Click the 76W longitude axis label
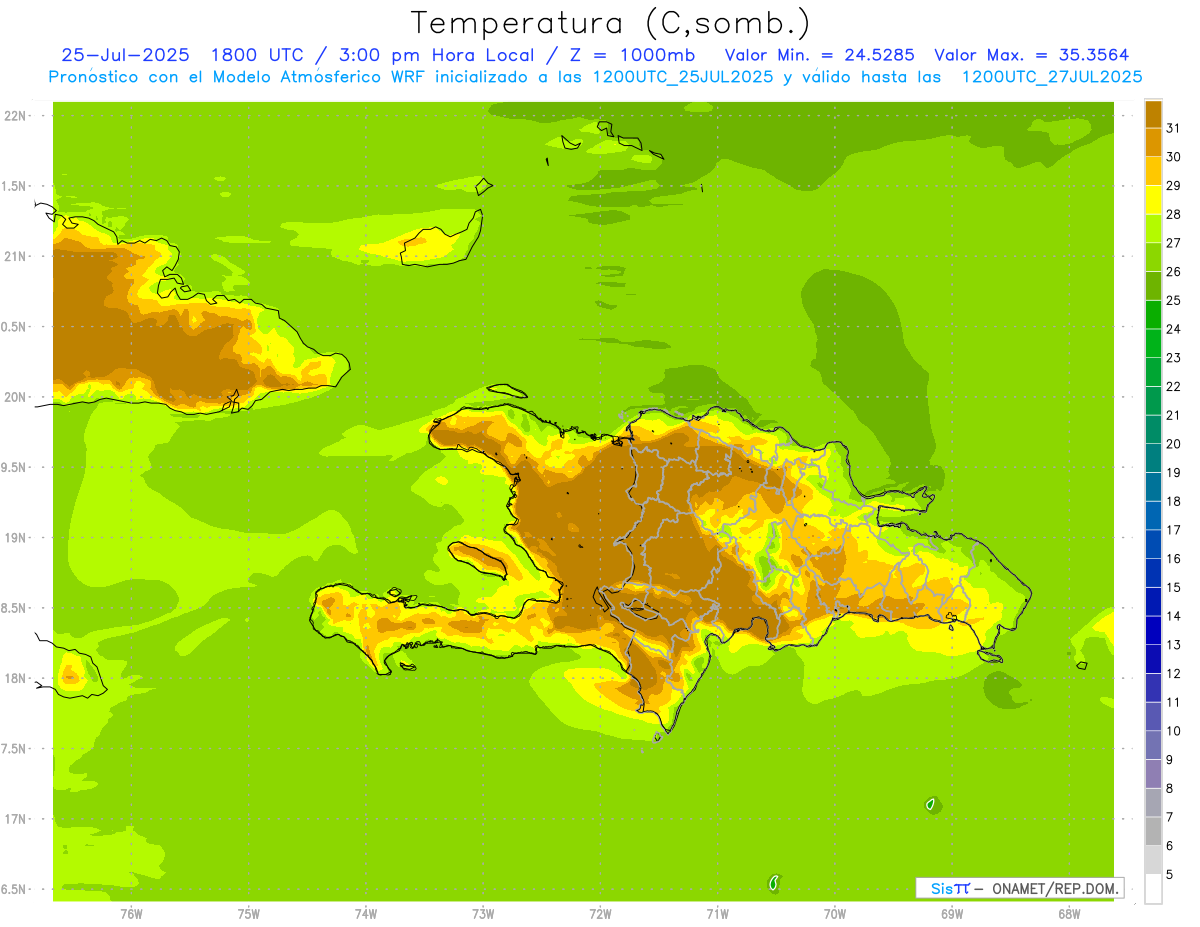The width and height of the screenshot is (1200, 927). 131,914
